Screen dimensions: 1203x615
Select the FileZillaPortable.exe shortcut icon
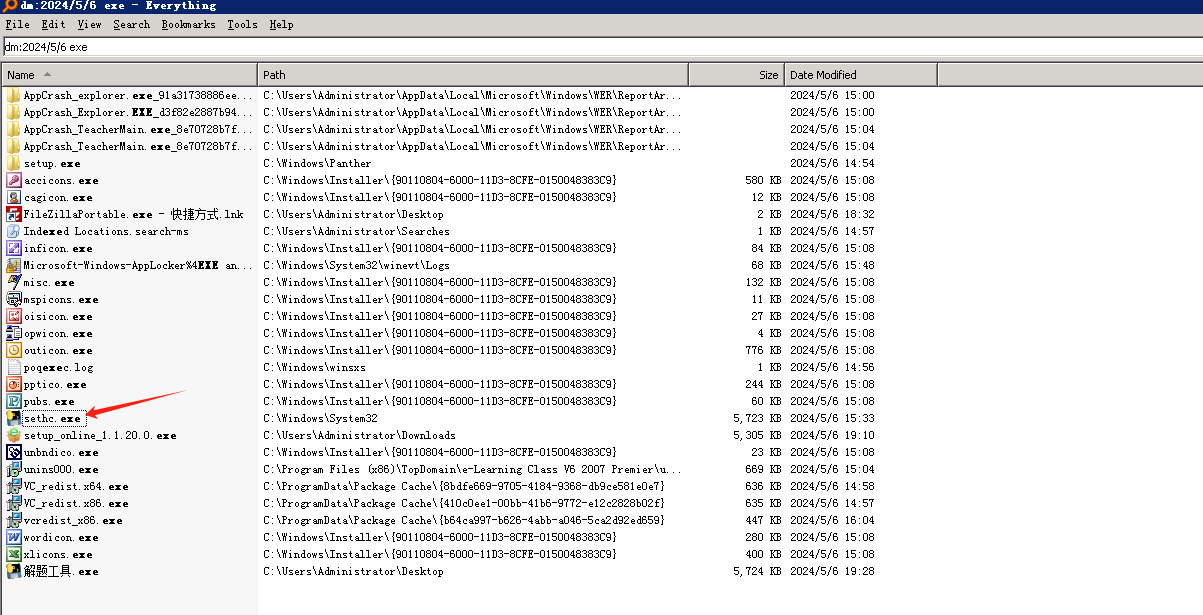(x=14, y=214)
